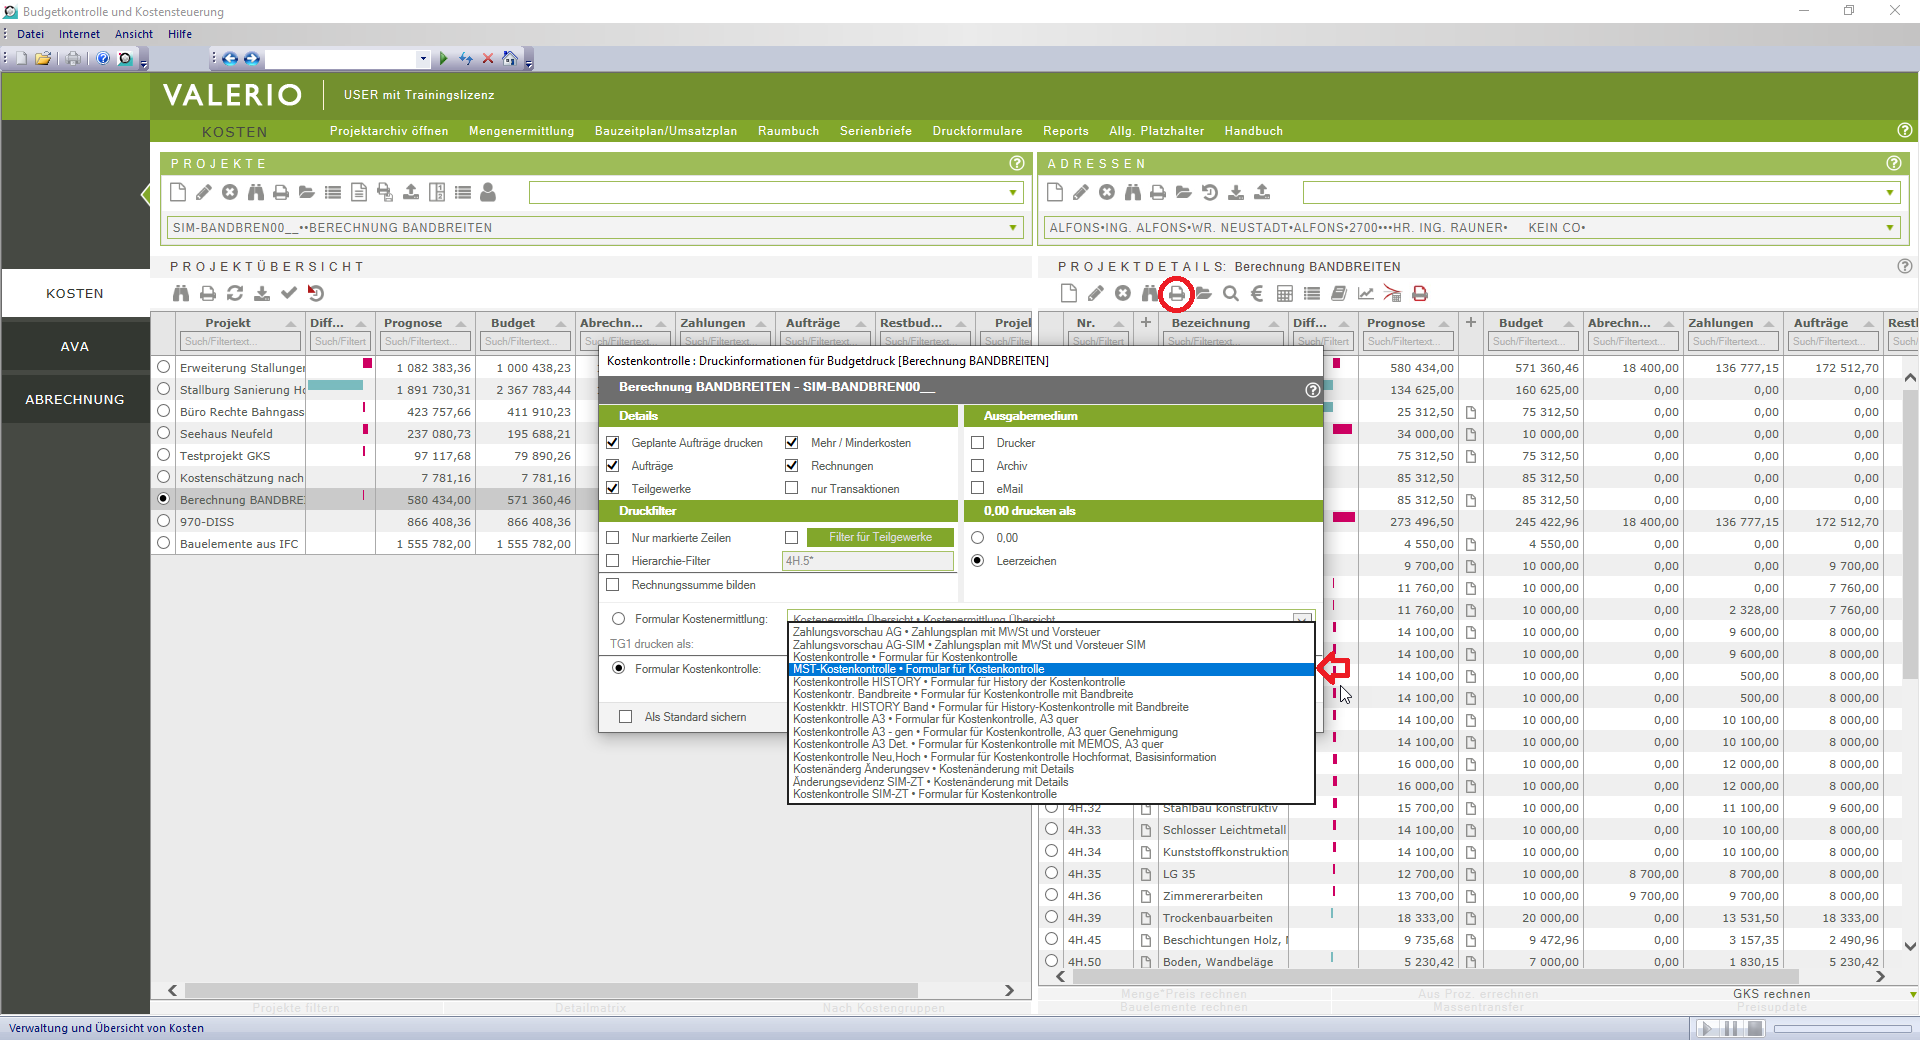The width and height of the screenshot is (1920, 1040).
Task: Open the calculator icon in Projektdetails toolbar
Action: click(x=1285, y=294)
